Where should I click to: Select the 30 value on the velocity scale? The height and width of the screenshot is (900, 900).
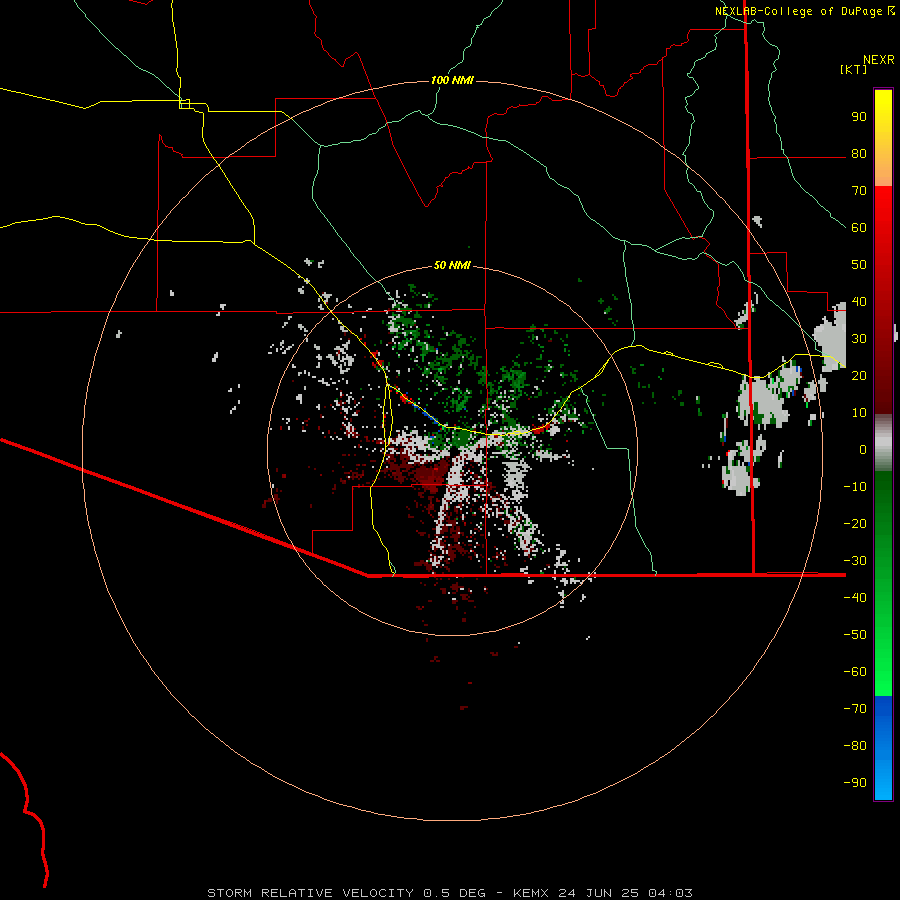(859, 339)
